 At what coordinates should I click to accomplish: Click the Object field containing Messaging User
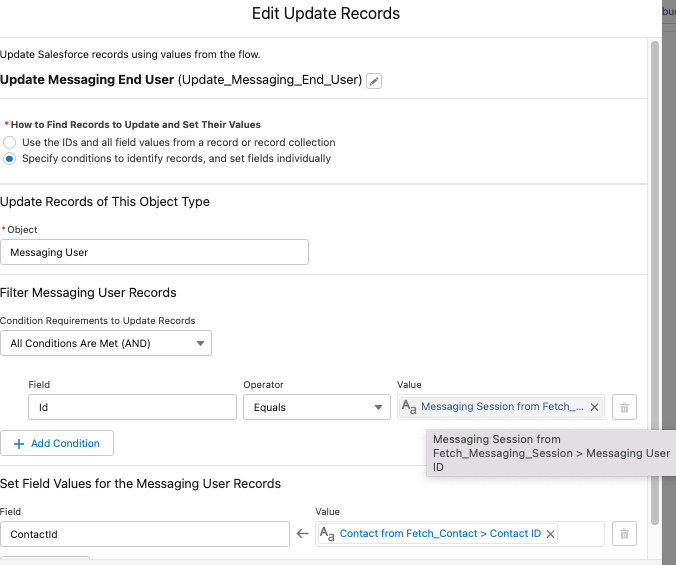(154, 252)
